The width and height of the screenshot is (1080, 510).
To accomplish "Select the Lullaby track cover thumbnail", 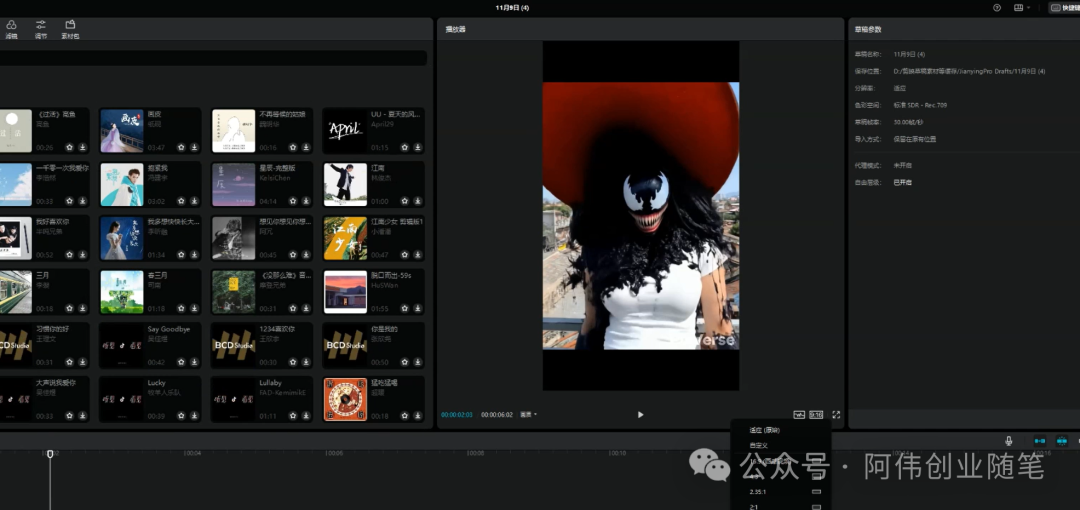I will point(233,400).
